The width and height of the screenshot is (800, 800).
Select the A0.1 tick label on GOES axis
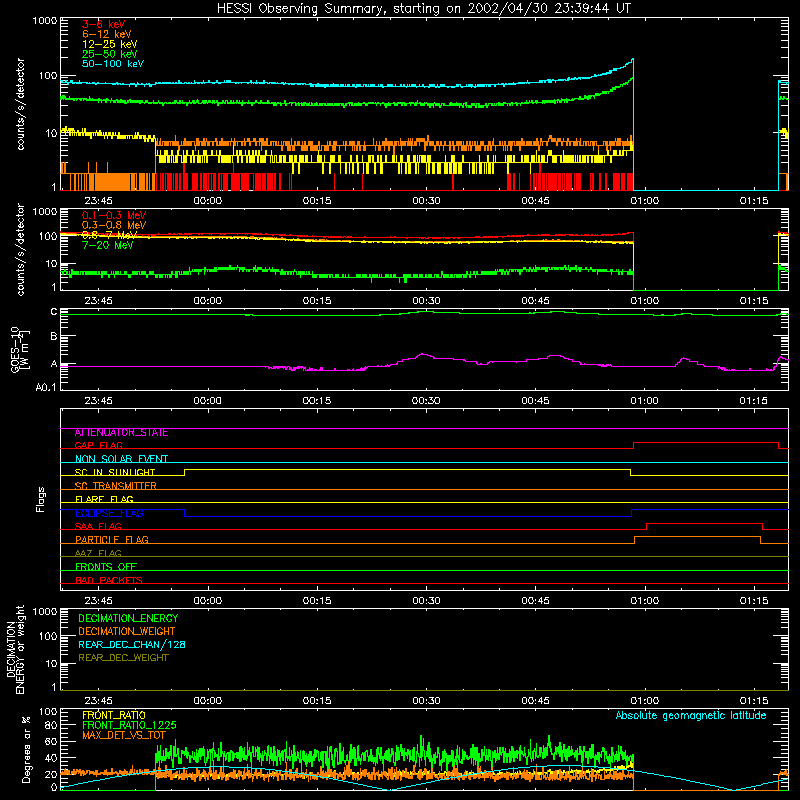click(45, 387)
